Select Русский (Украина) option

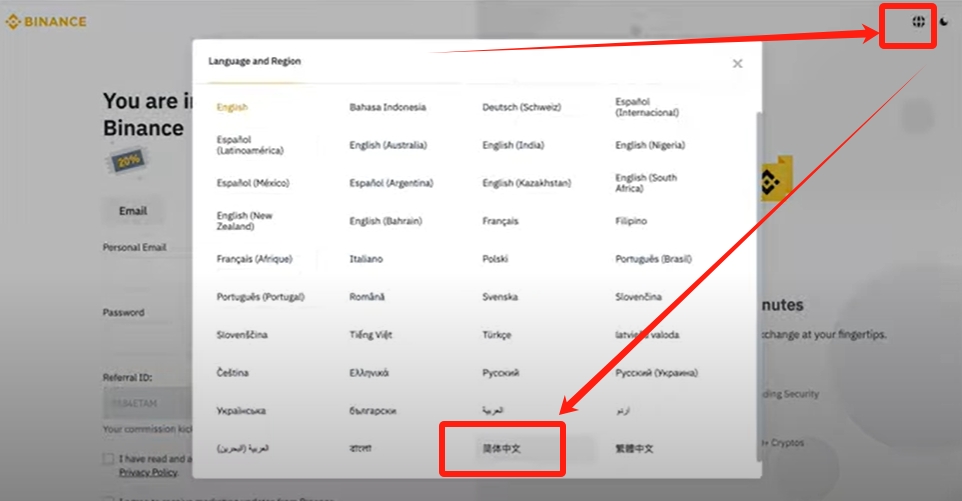(x=656, y=373)
